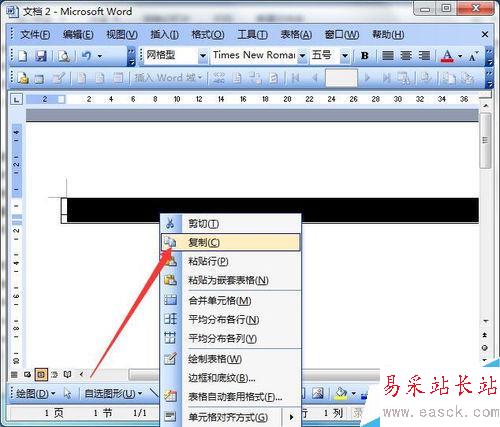Screen dimensions: 500x427
Task: Save the document with floppy icon
Action: tap(41, 56)
